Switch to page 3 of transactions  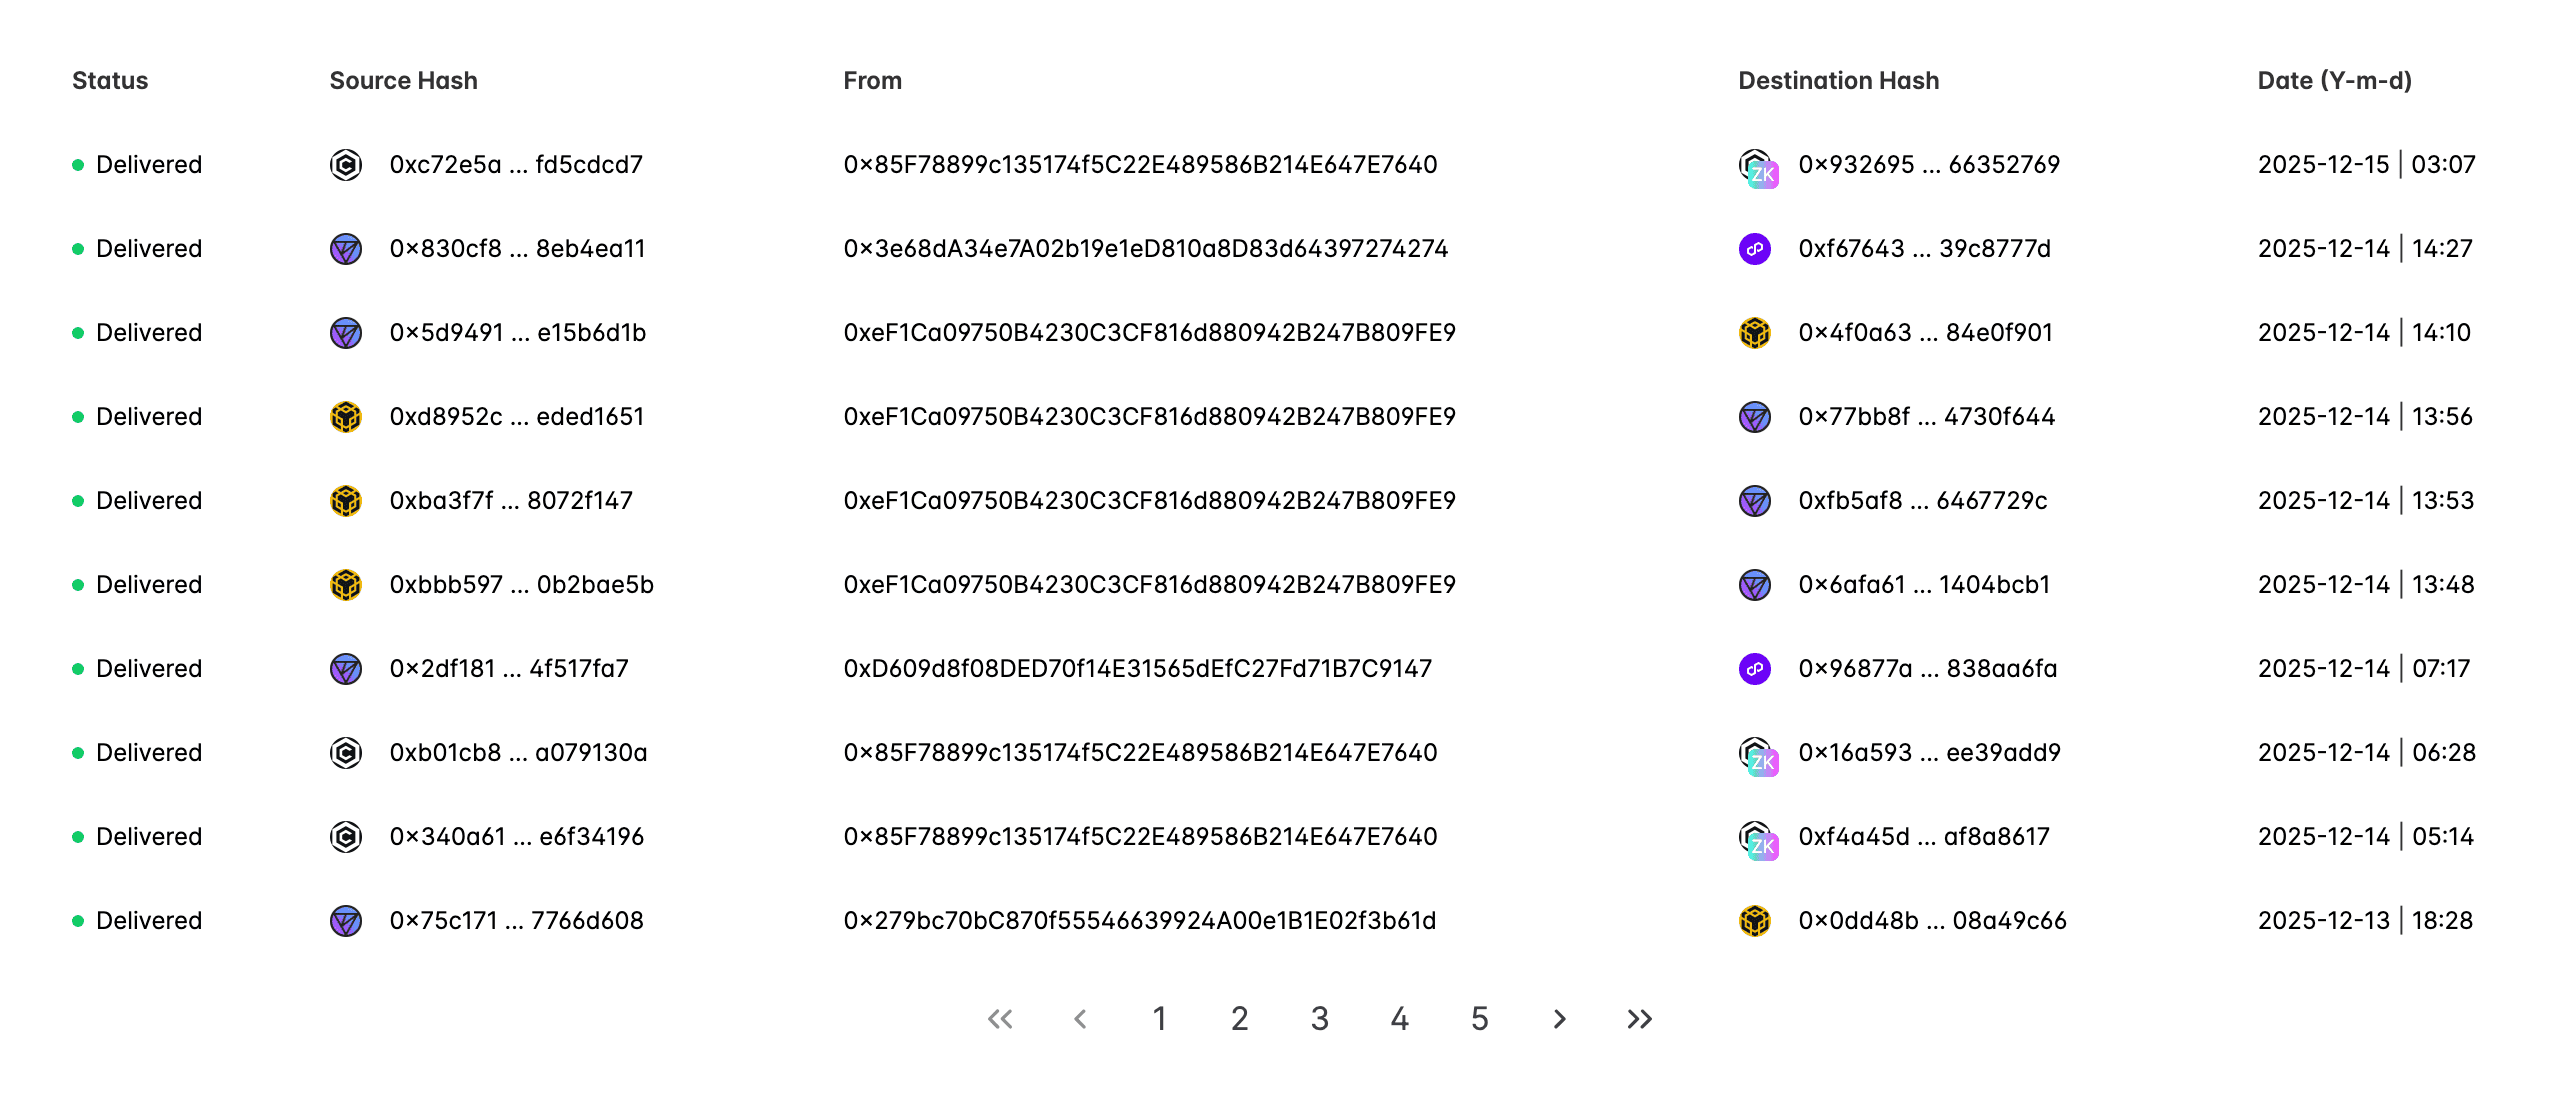point(1320,1019)
